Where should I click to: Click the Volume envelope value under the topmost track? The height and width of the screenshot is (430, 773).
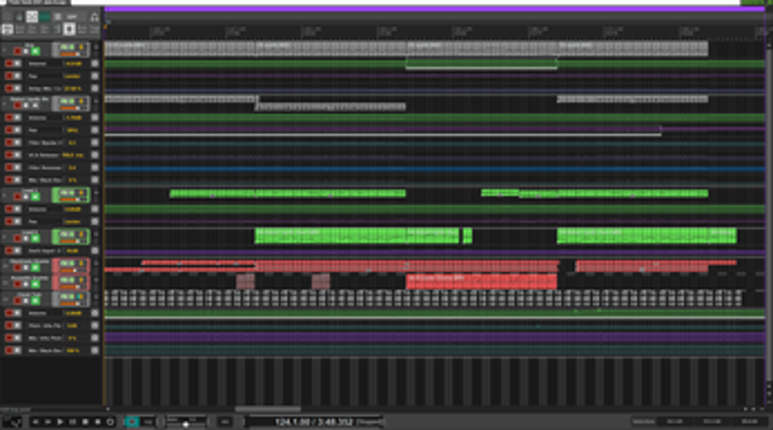73,64
